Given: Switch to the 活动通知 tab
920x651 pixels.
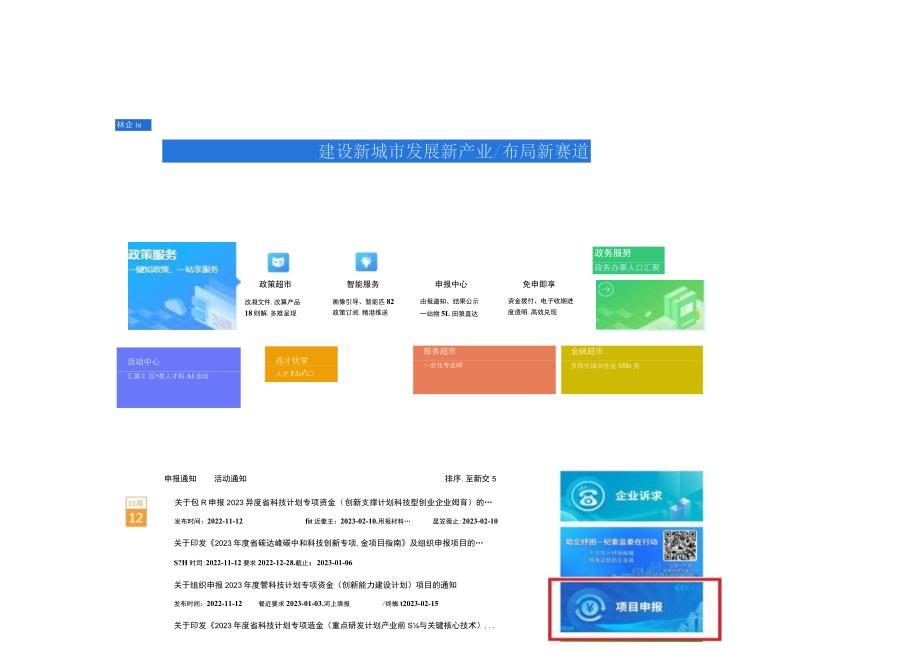Looking at the screenshot, I should [x=228, y=479].
